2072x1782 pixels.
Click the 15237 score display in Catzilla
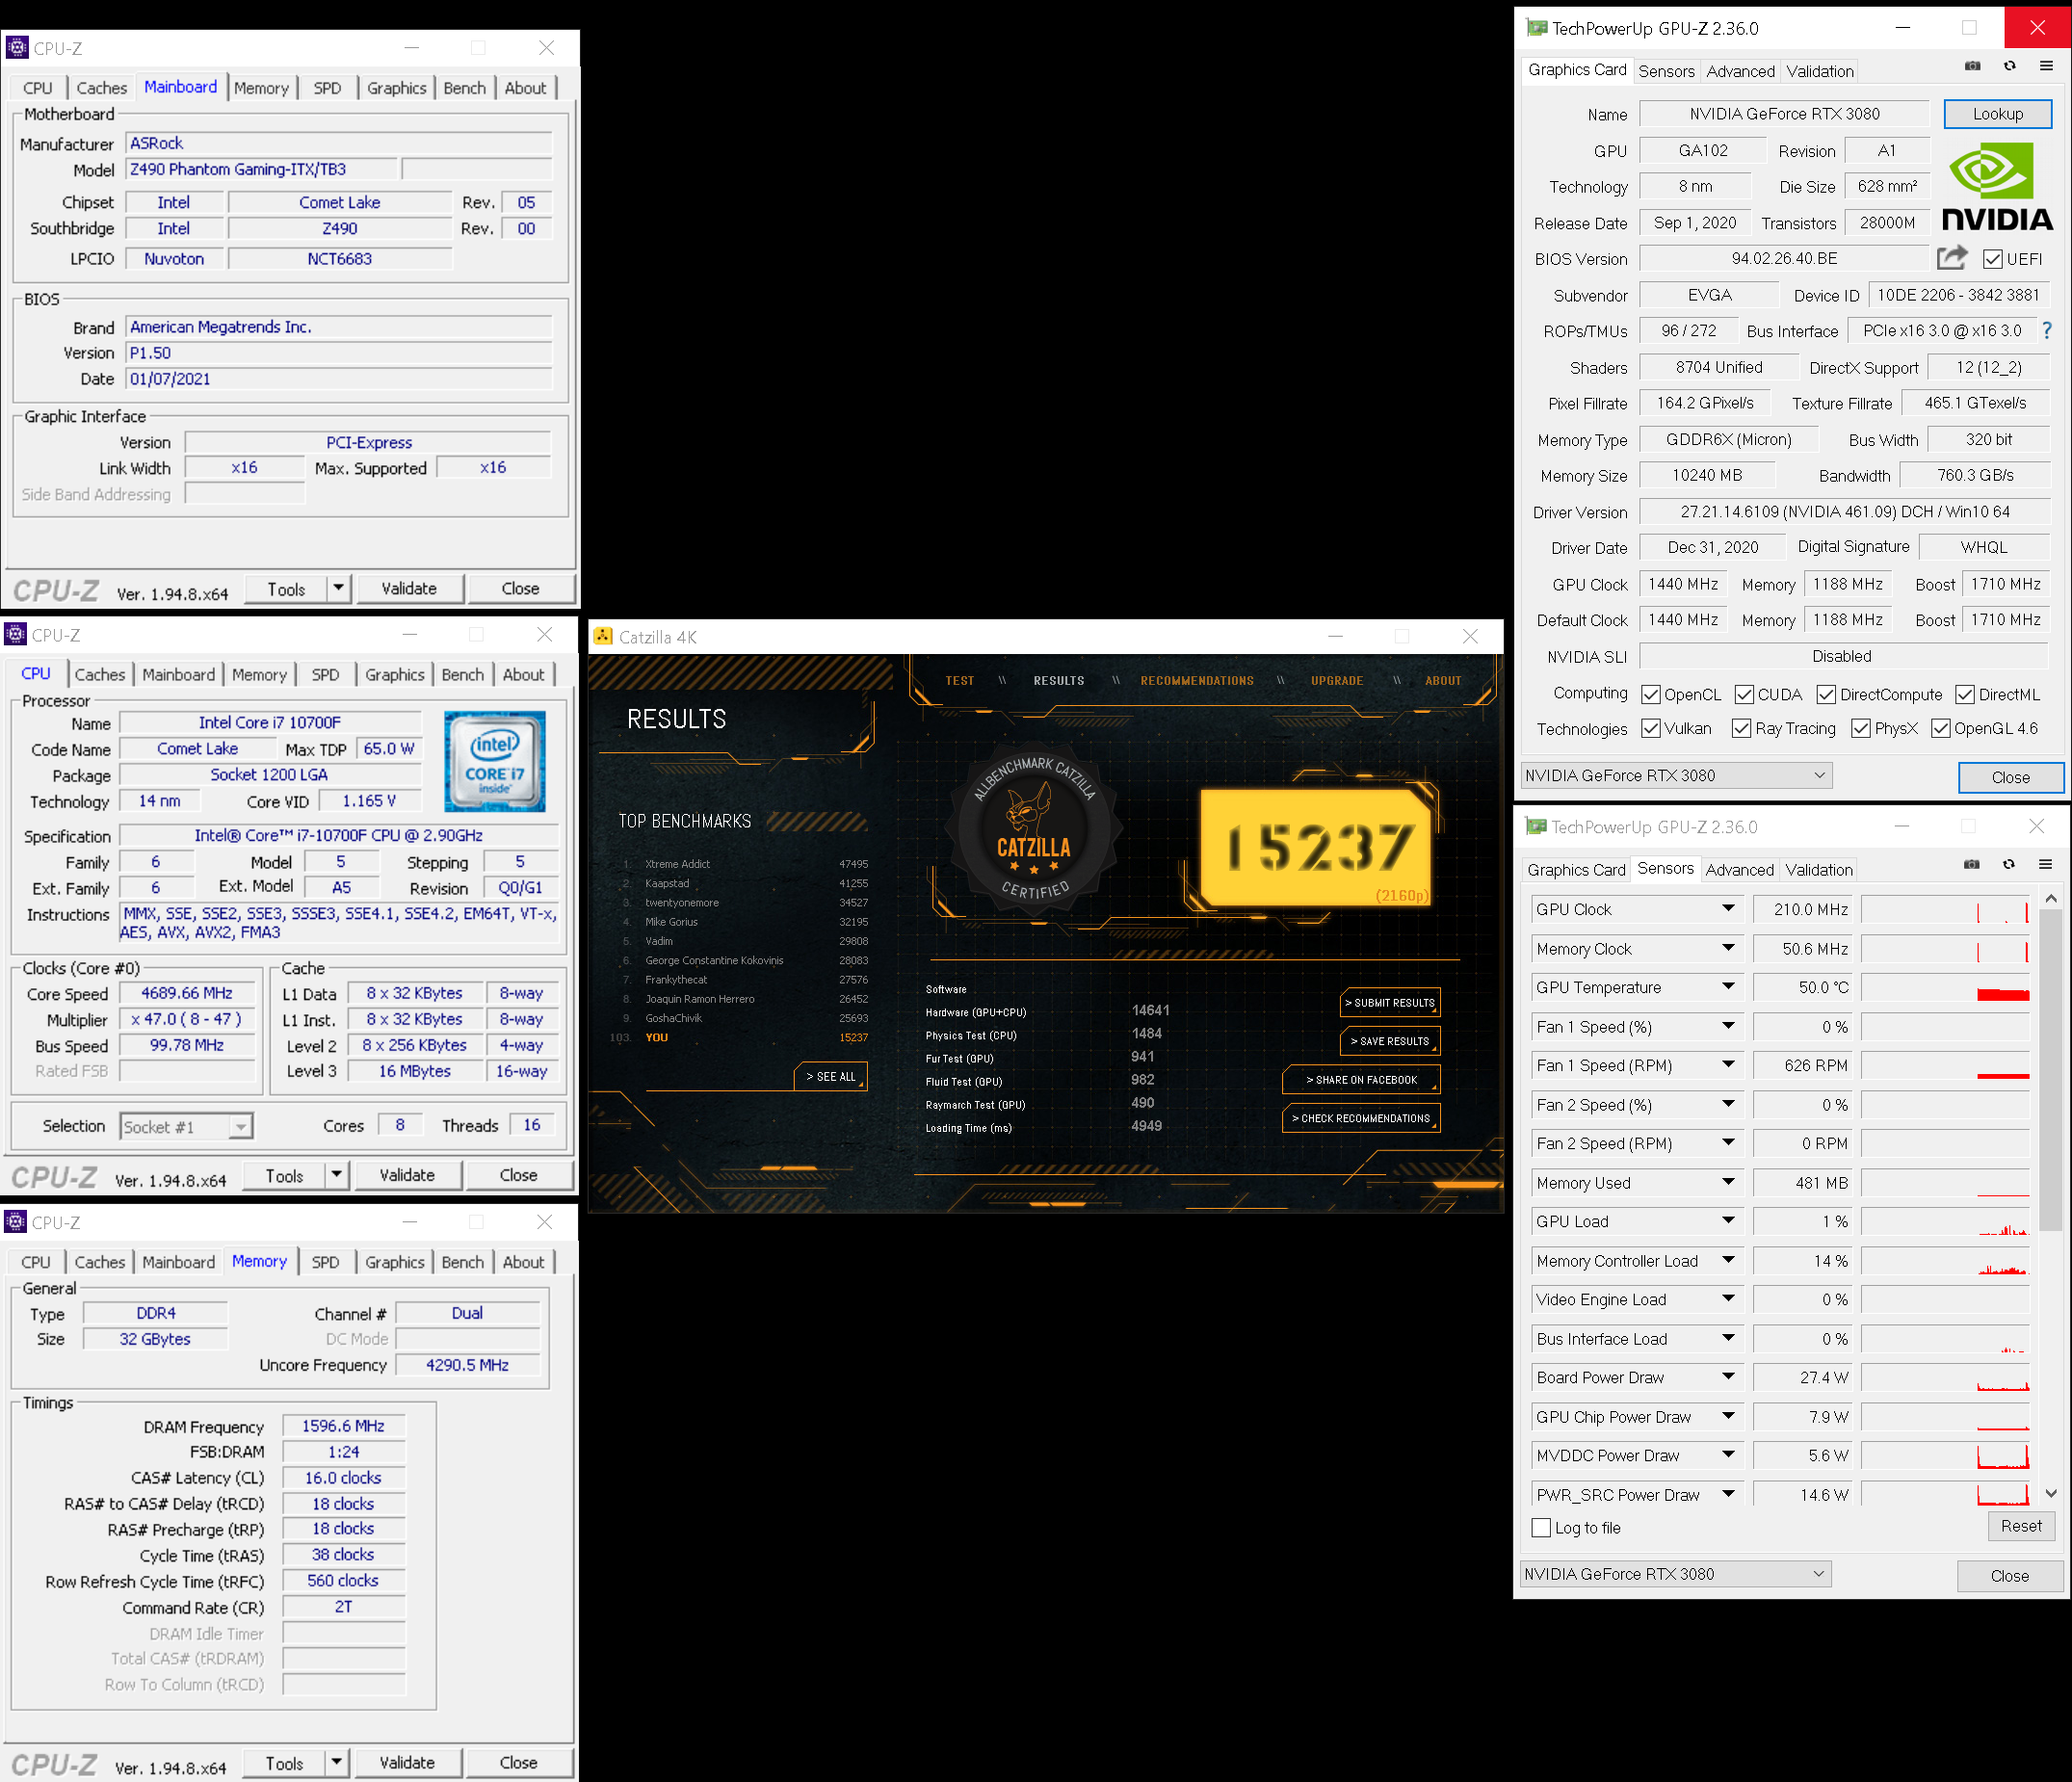(x=1317, y=848)
